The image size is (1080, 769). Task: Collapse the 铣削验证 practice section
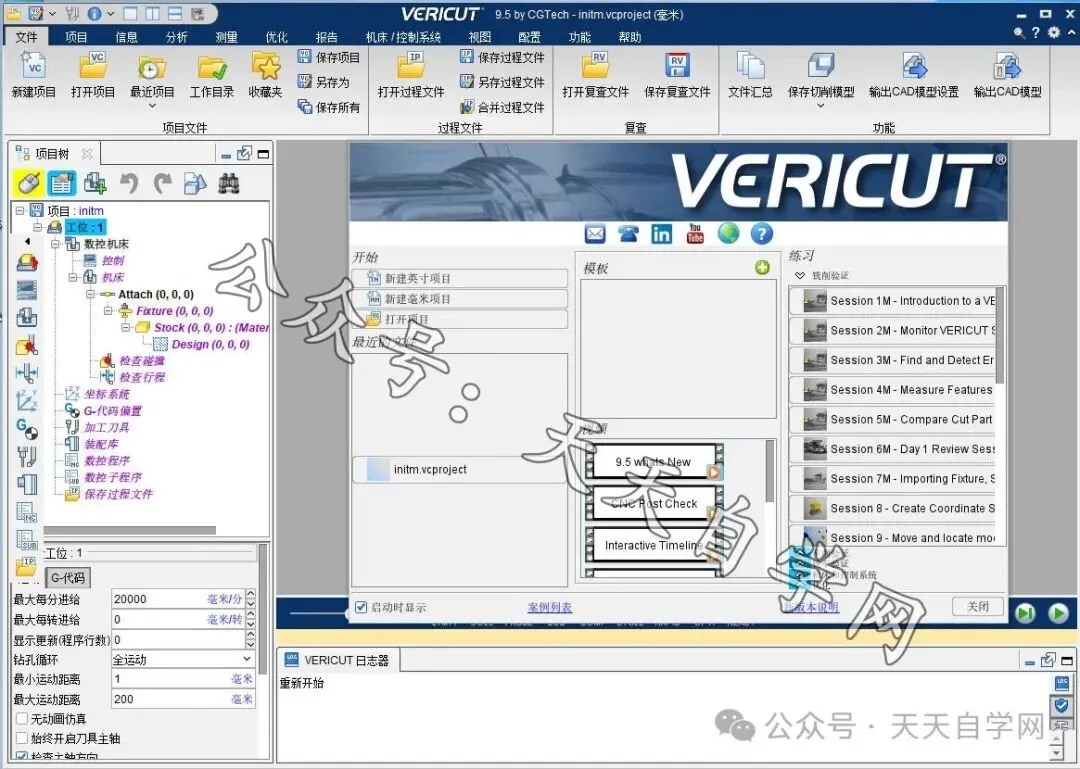(800, 276)
